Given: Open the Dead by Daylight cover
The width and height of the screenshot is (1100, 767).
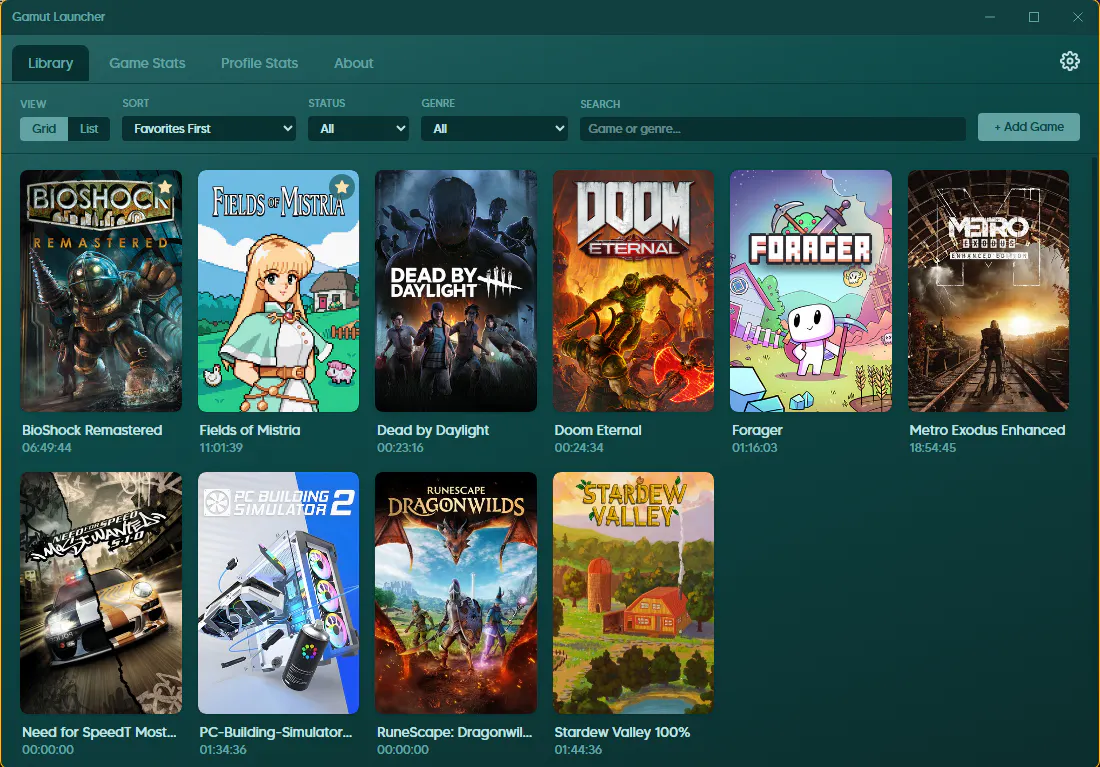Looking at the screenshot, I should (456, 291).
